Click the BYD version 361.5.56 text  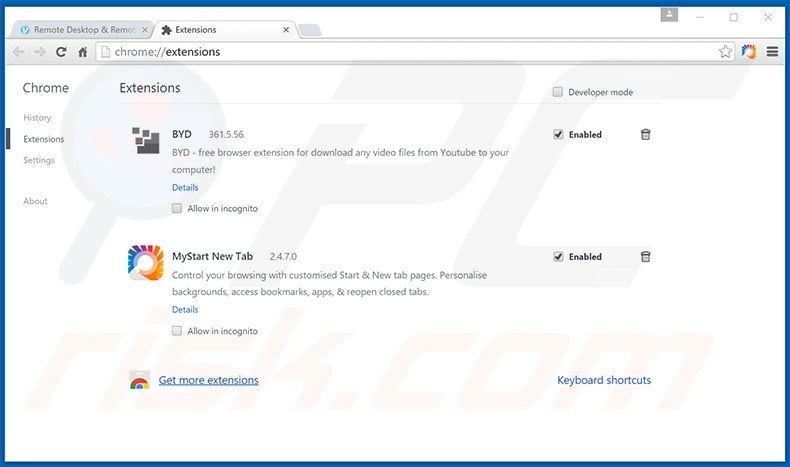226,135
